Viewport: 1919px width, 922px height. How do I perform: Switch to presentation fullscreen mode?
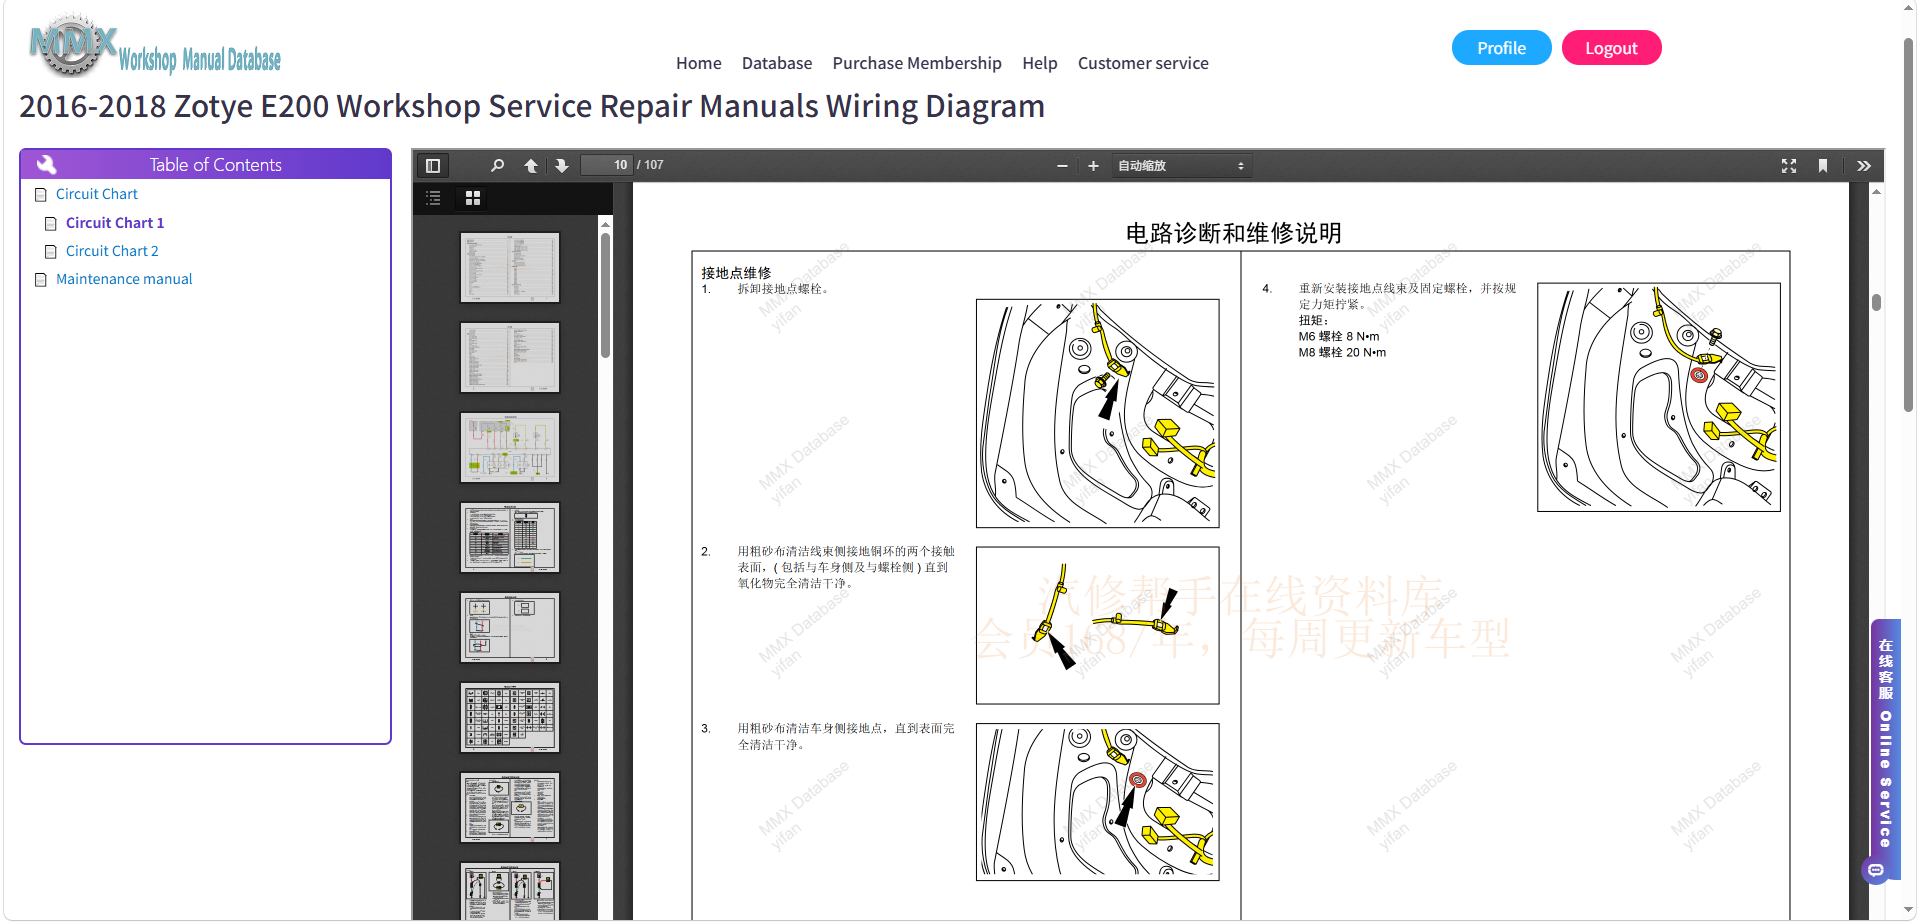(x=1789, y=166)
